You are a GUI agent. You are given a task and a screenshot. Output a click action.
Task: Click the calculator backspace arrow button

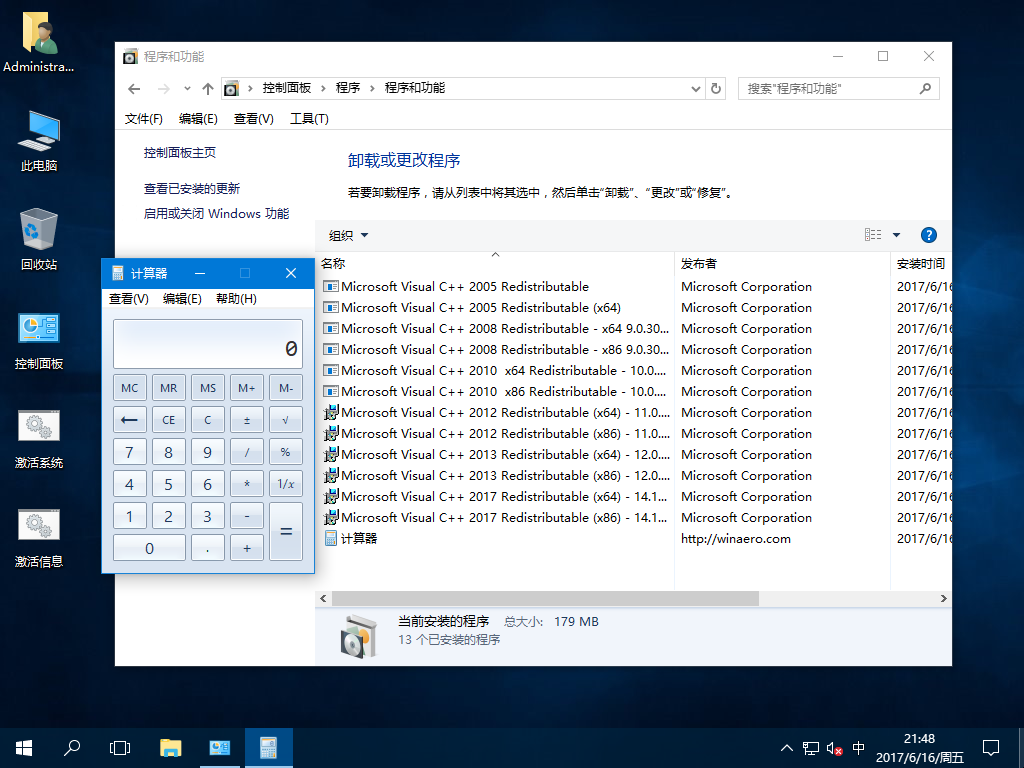(129, 420)
